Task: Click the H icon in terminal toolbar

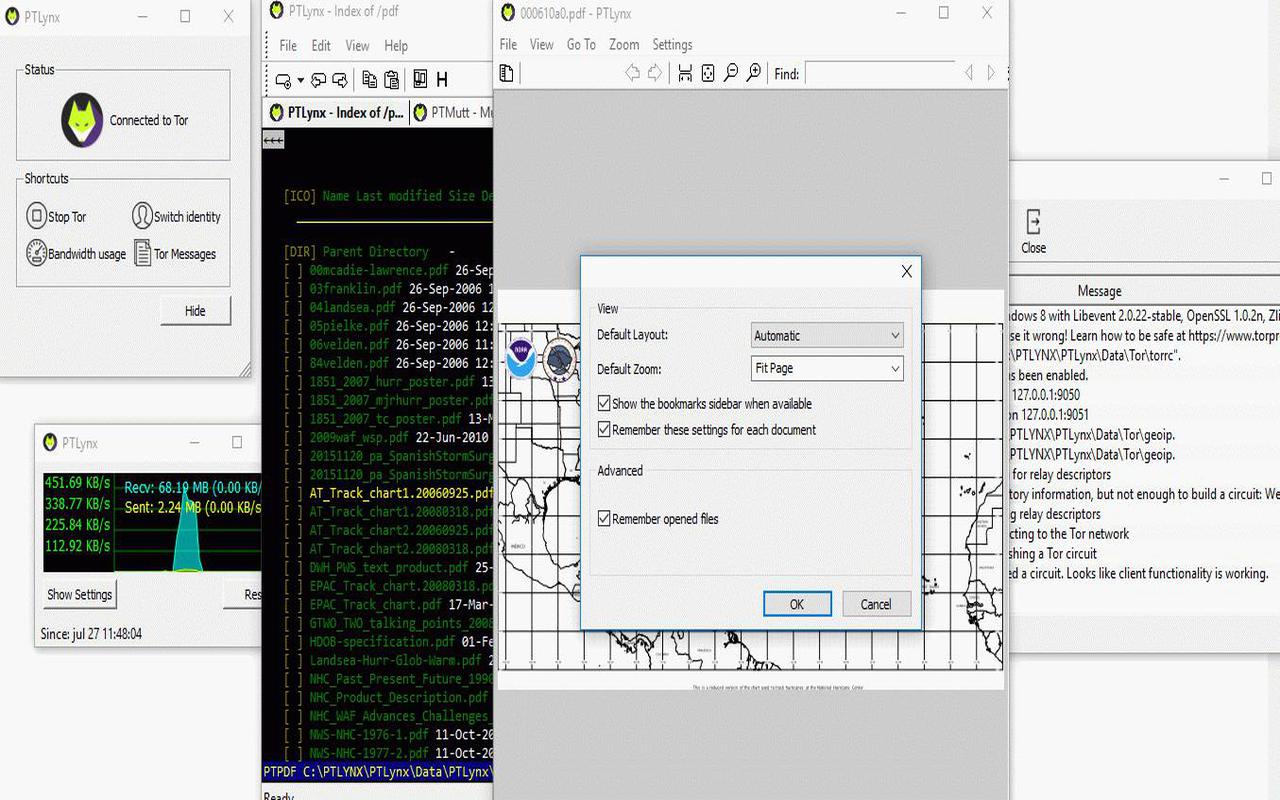Action: (x=442, y=80)
